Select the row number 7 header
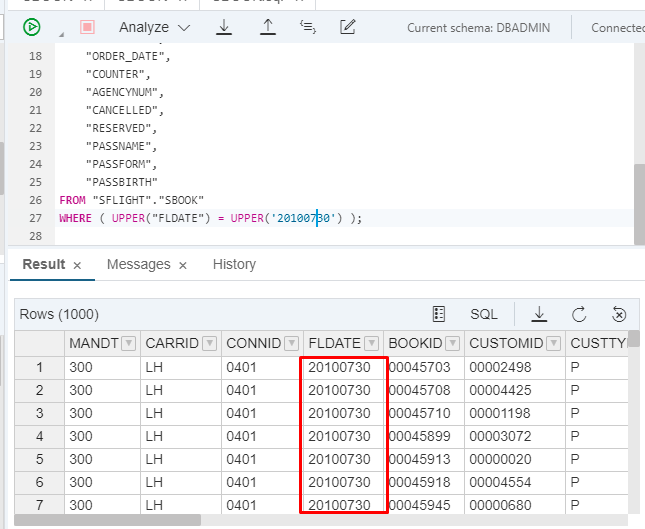The height and width of the screenshot is (529, 645). tap(39, 505)
